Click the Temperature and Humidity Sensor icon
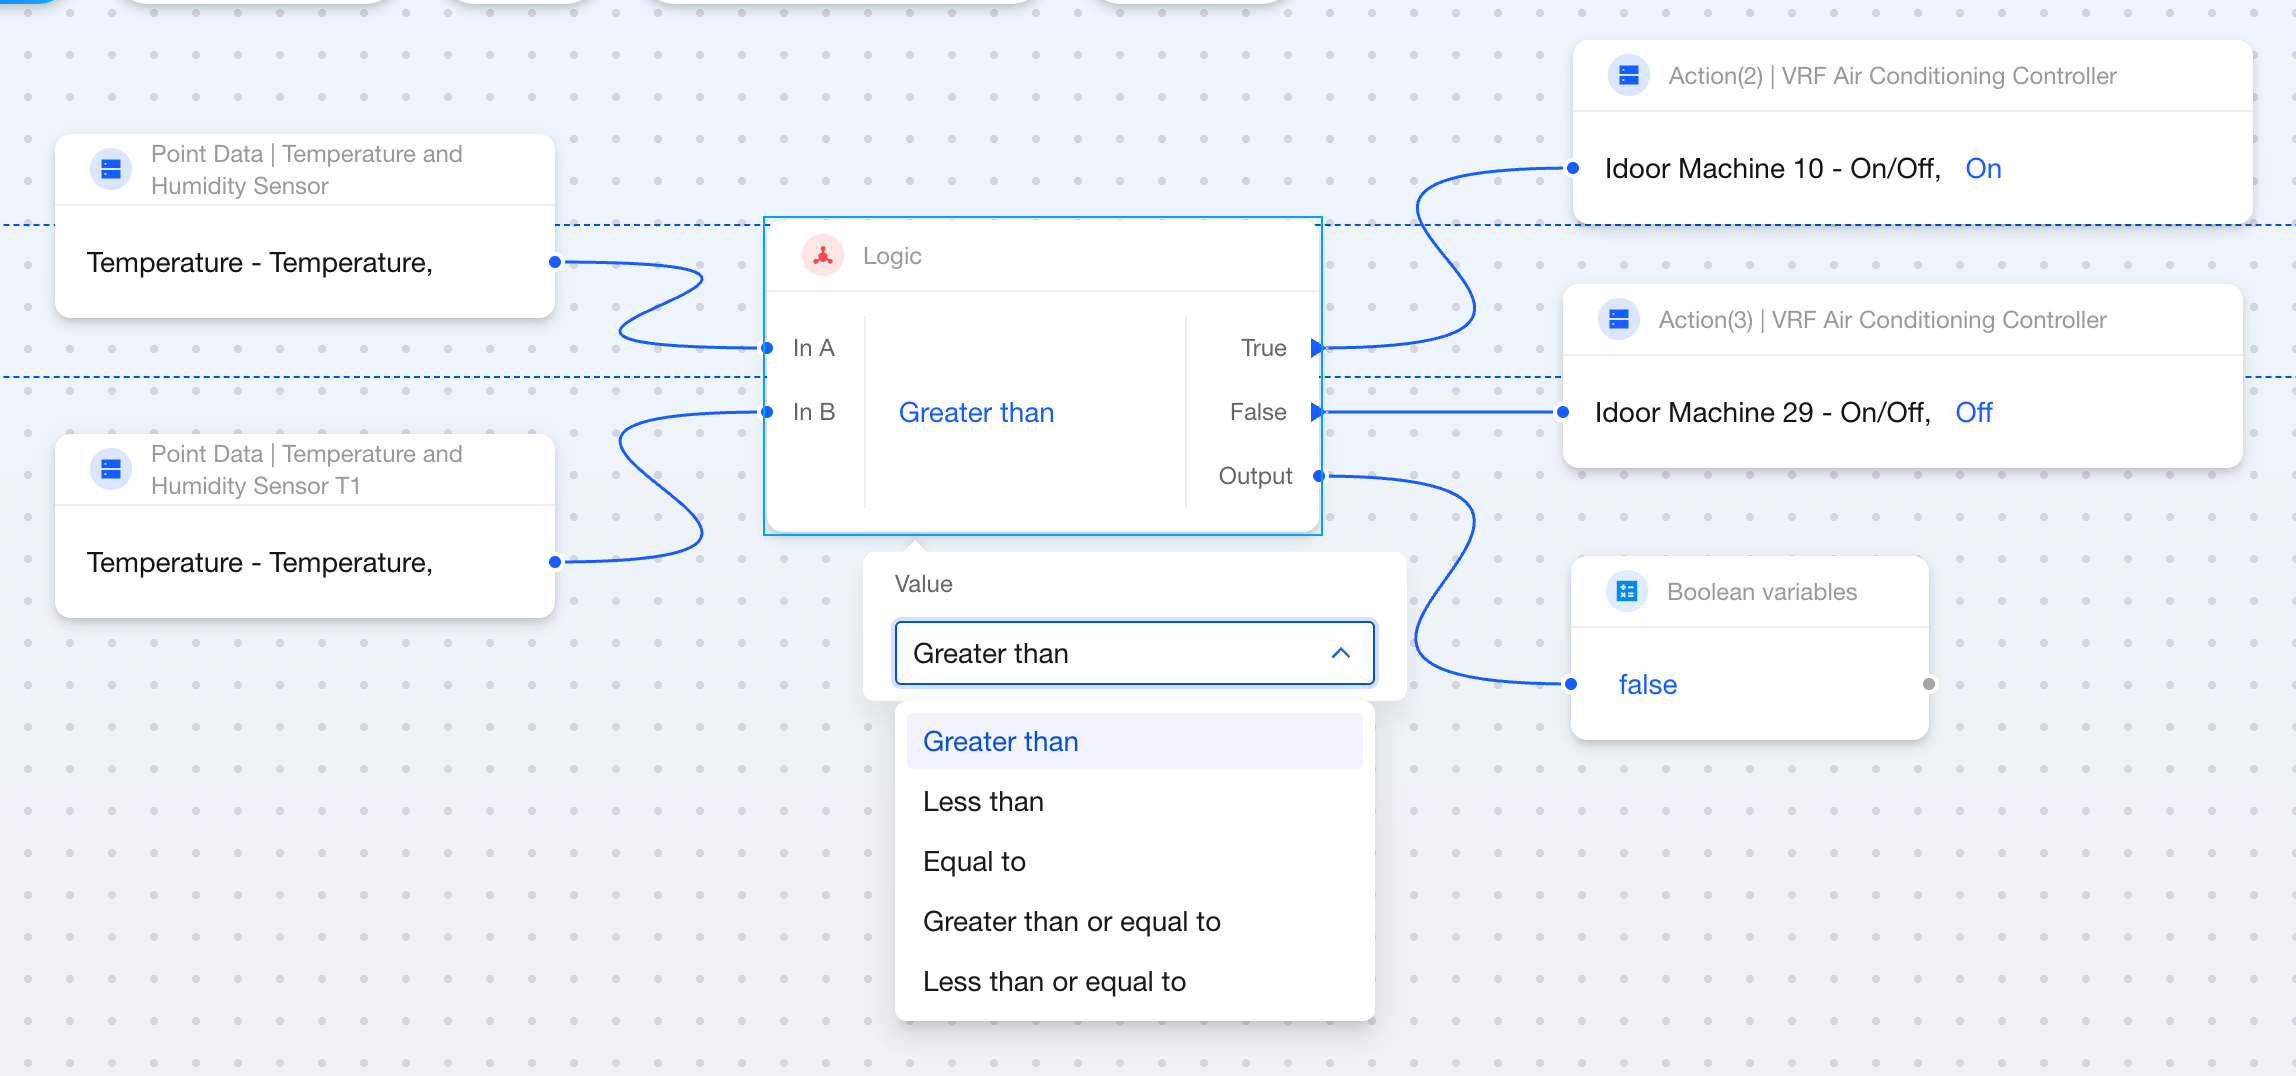The height and width of the screenshot is (1076, 2296). tap(111, 170)
